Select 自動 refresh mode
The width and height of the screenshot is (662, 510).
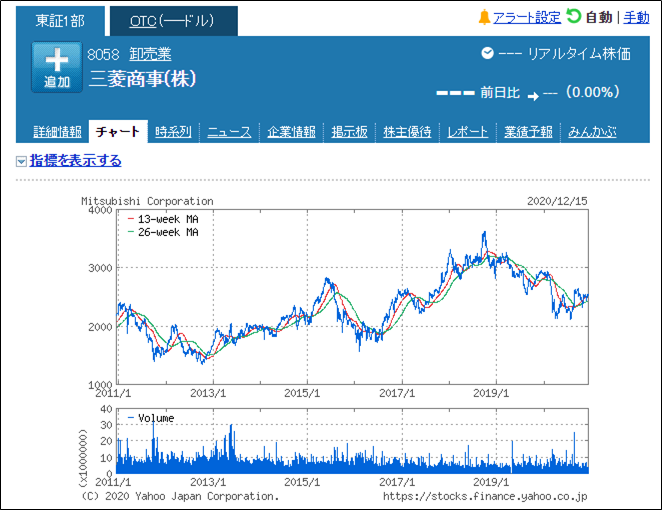(x=599, y=18)
